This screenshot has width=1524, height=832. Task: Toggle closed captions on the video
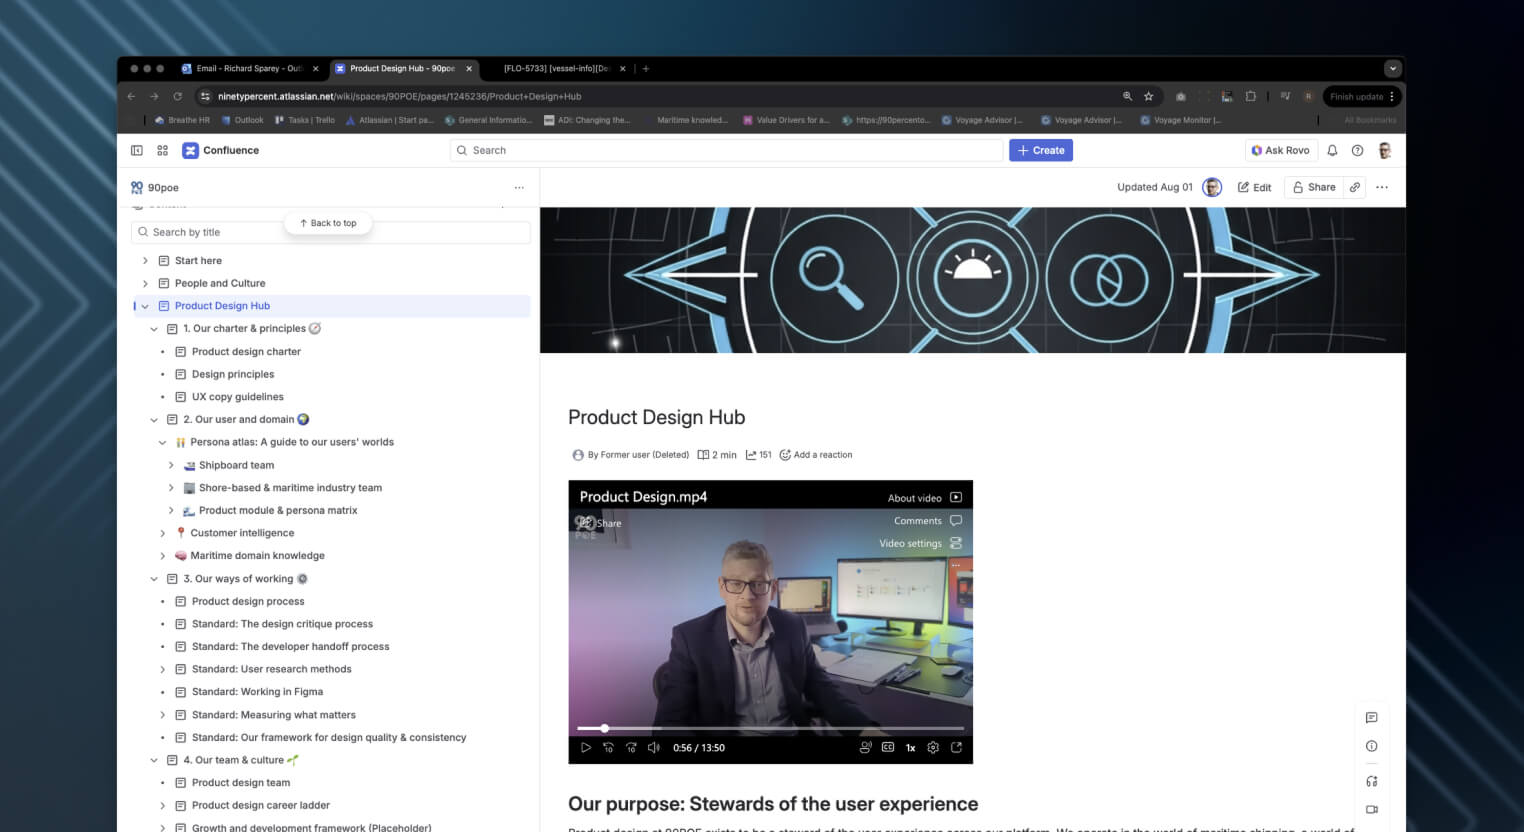888,747
